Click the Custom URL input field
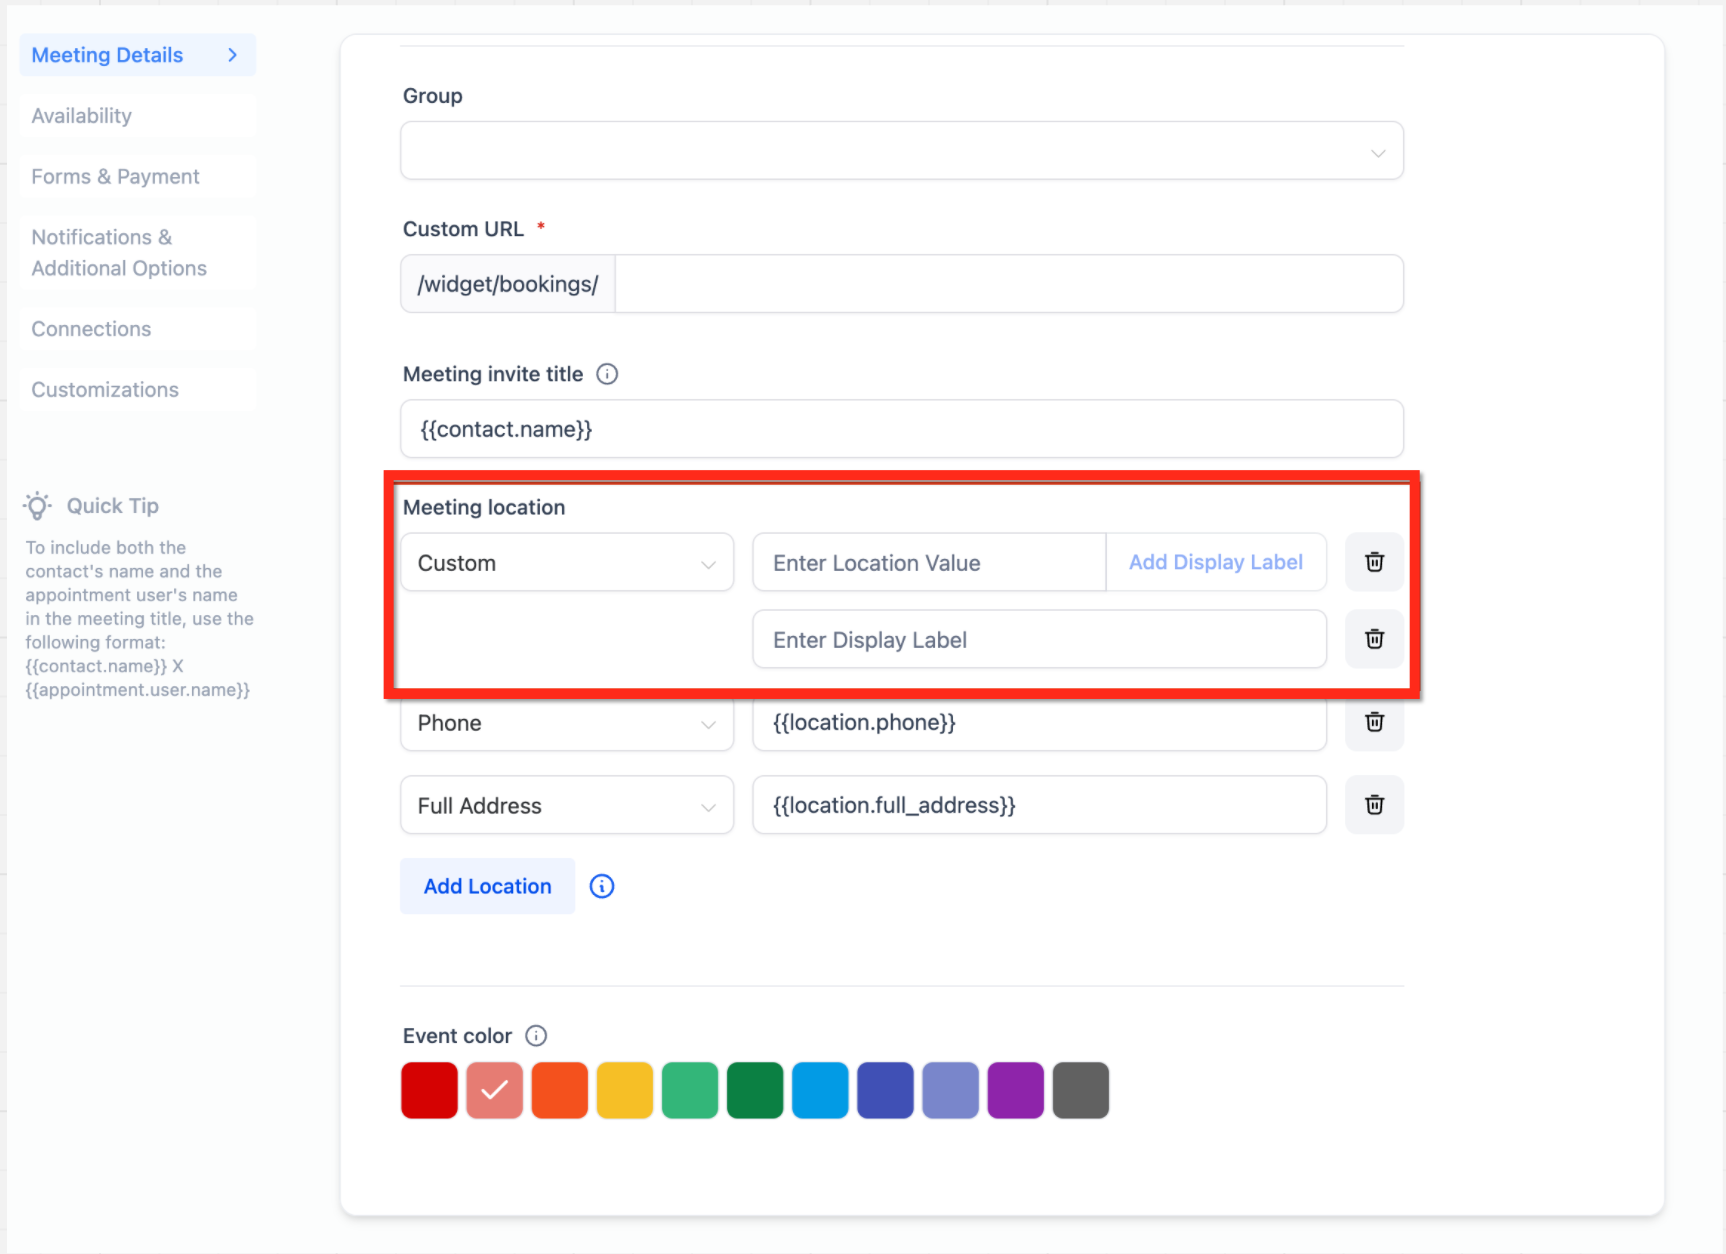 tap(1009, 284)
